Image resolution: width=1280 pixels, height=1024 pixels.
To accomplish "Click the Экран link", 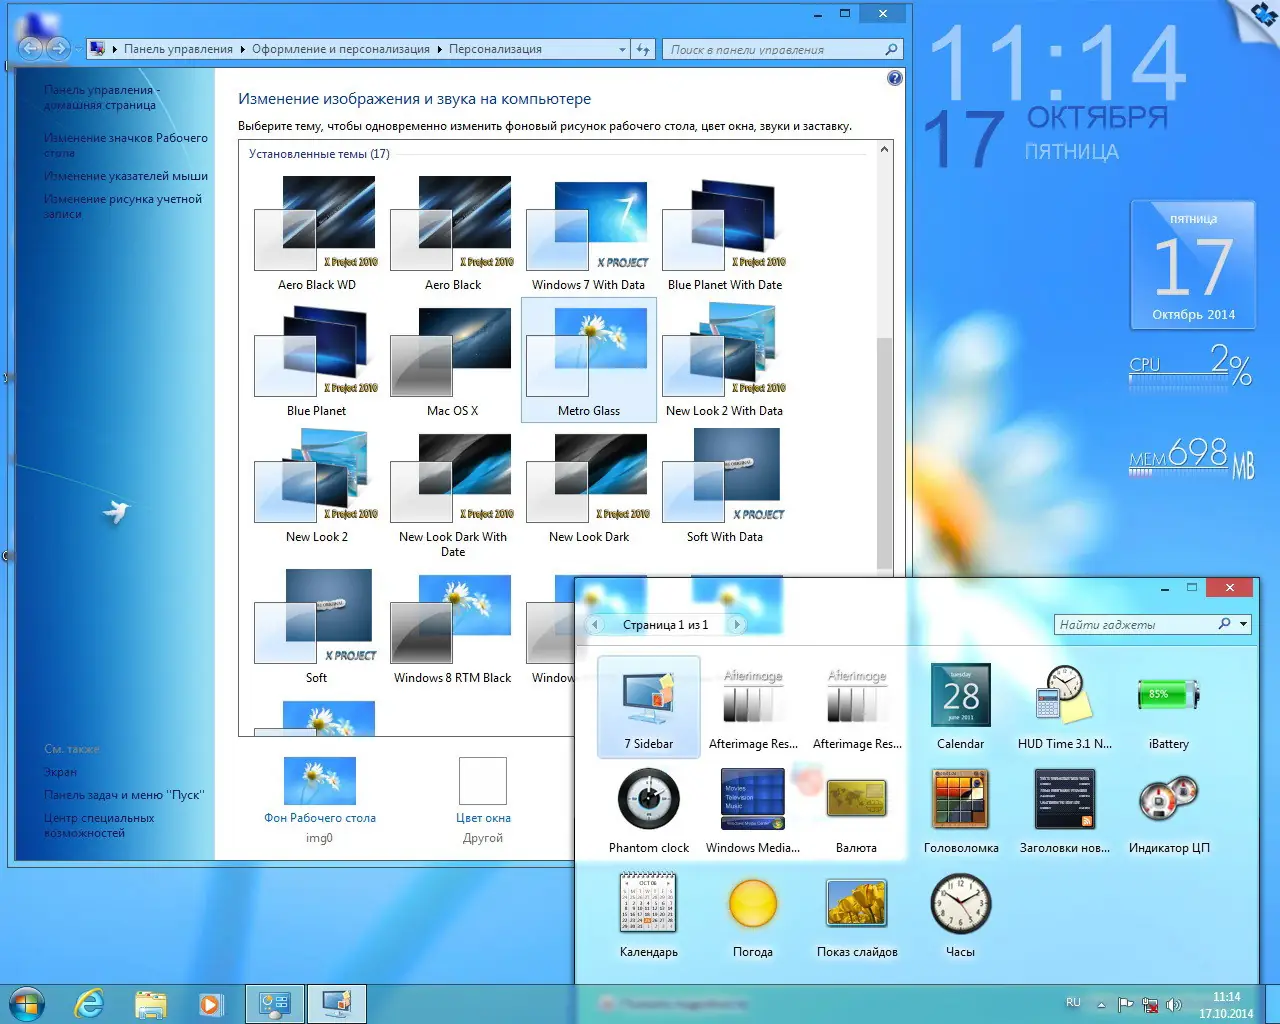I will click(x=60, y=771).
